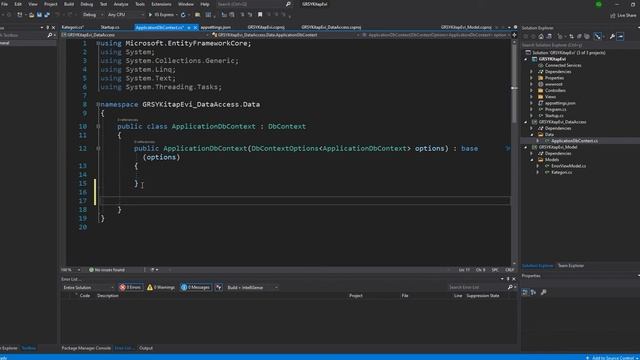The width and height of the screenshot is (640, 360).
Task: Click the Save All toolbar icon
Action: pos(47,15)
